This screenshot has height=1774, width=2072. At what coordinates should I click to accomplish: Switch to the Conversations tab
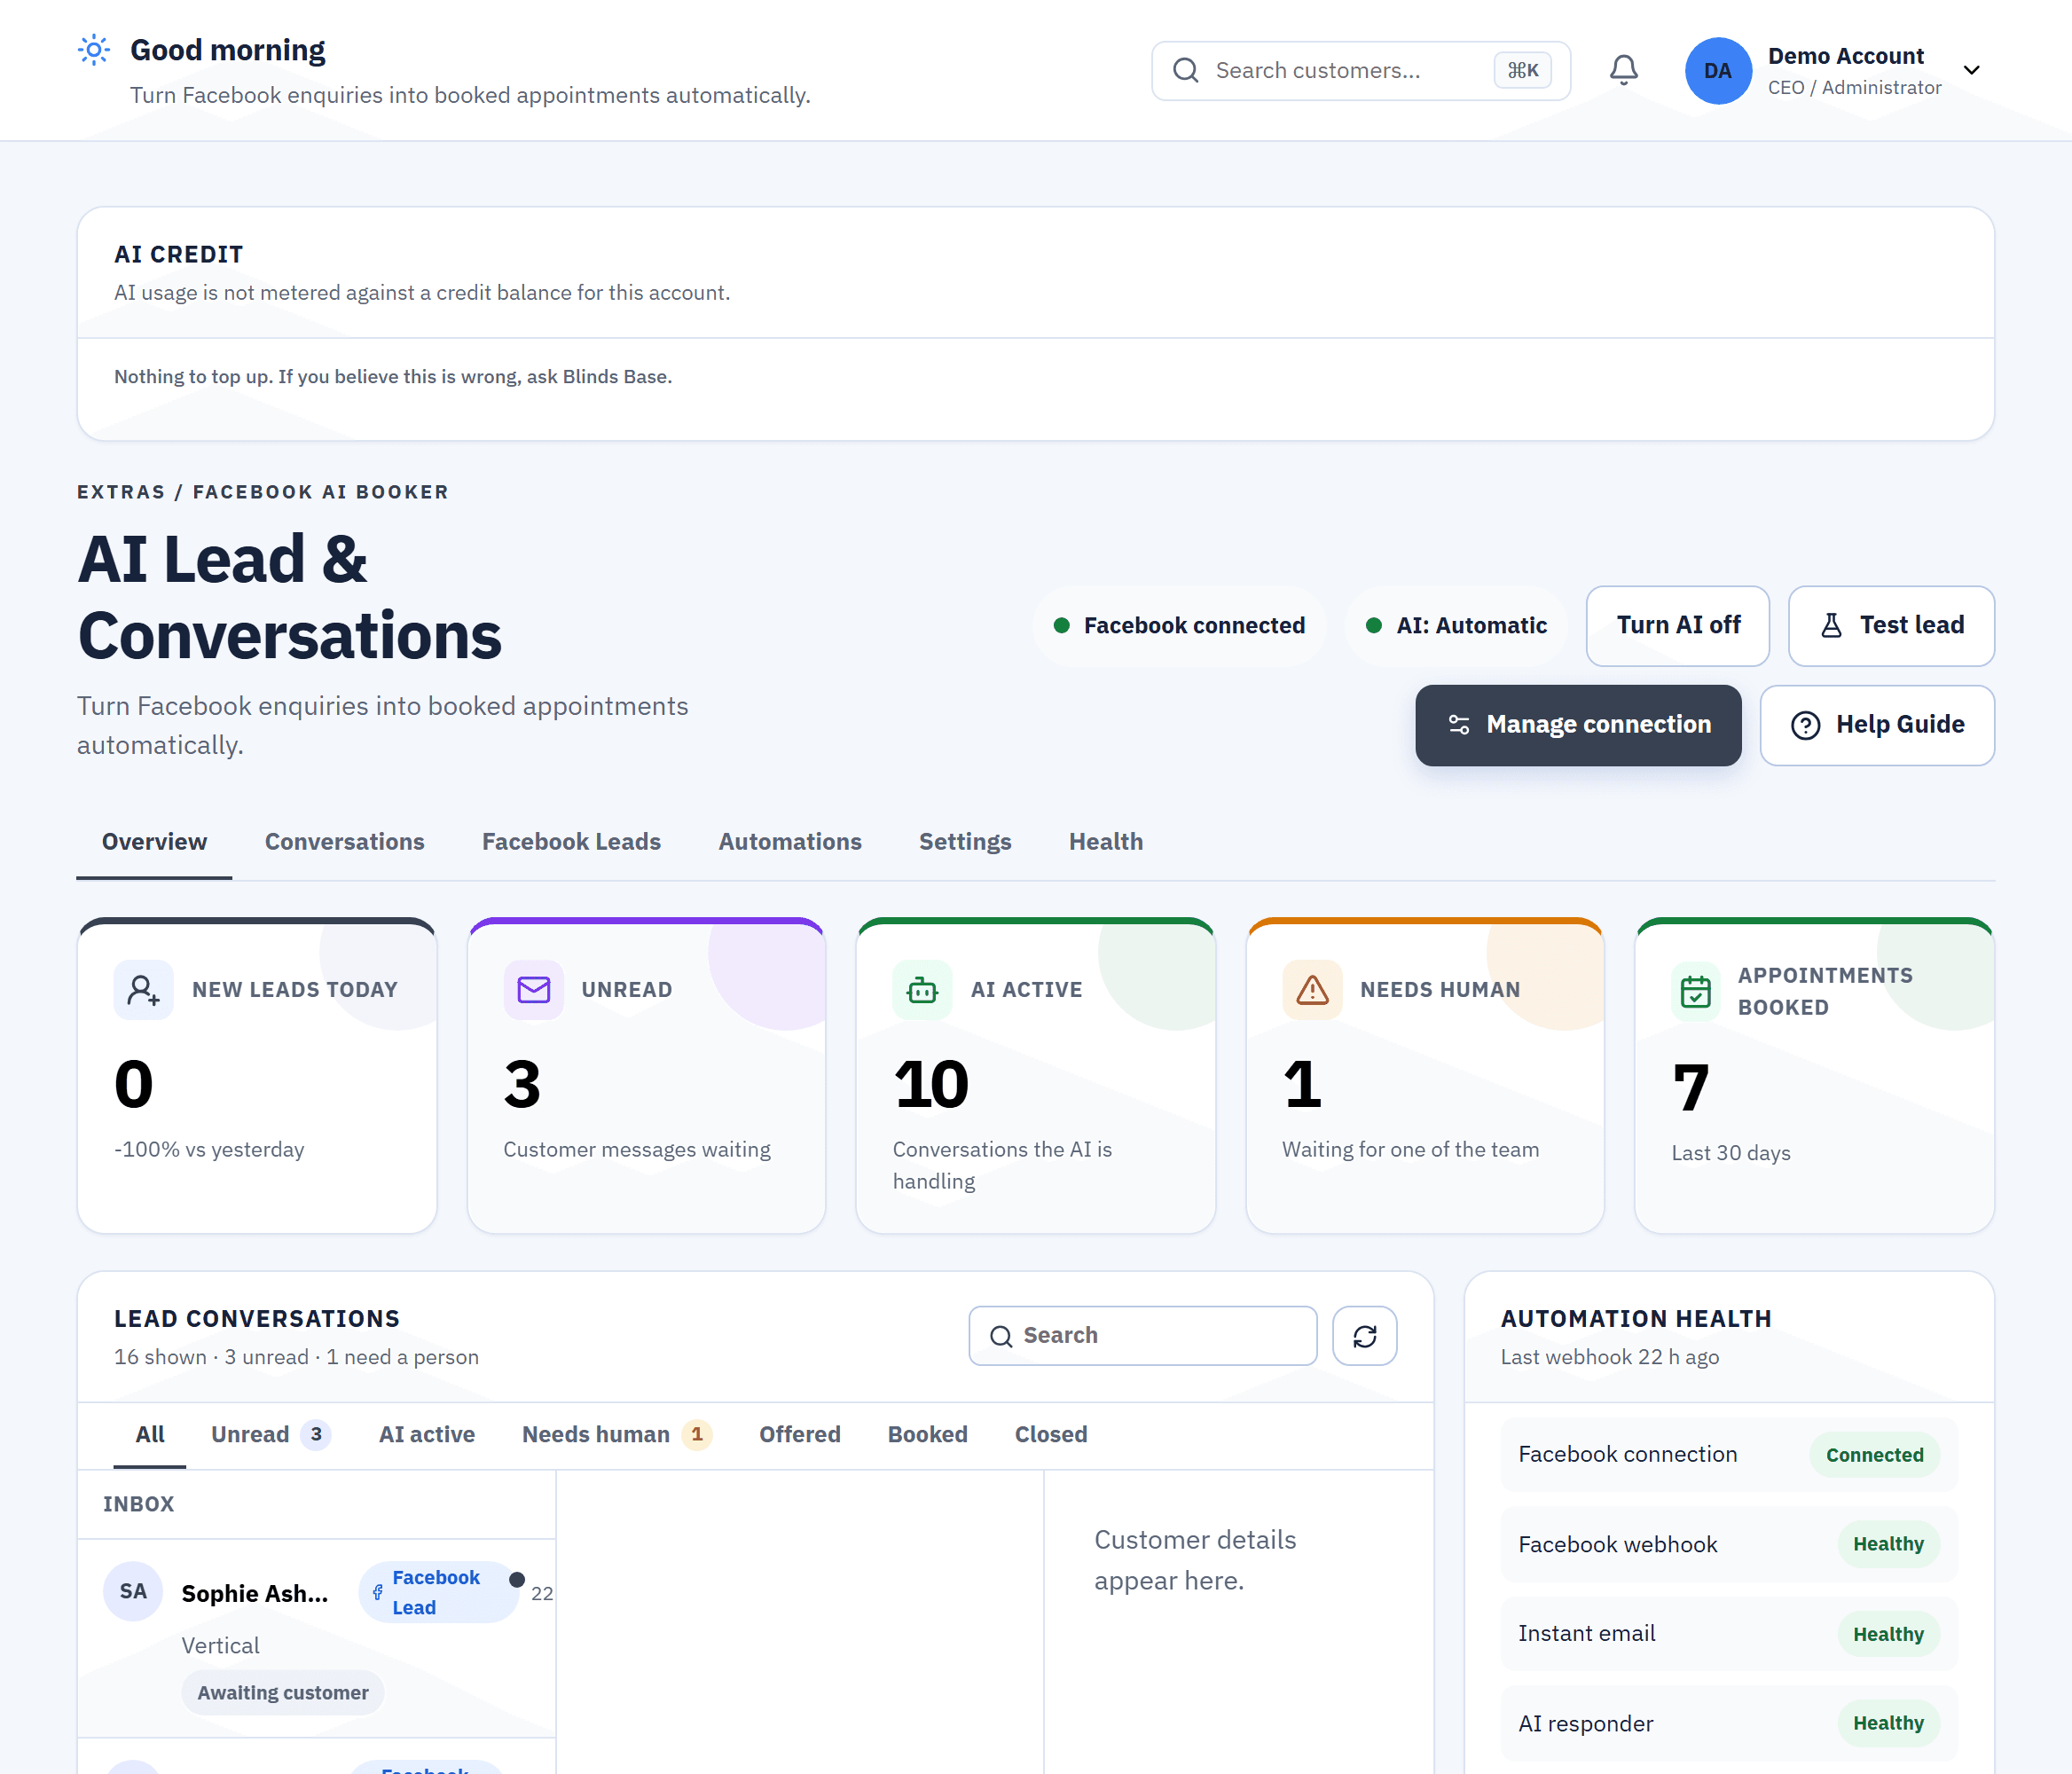[x=344, y=842]
